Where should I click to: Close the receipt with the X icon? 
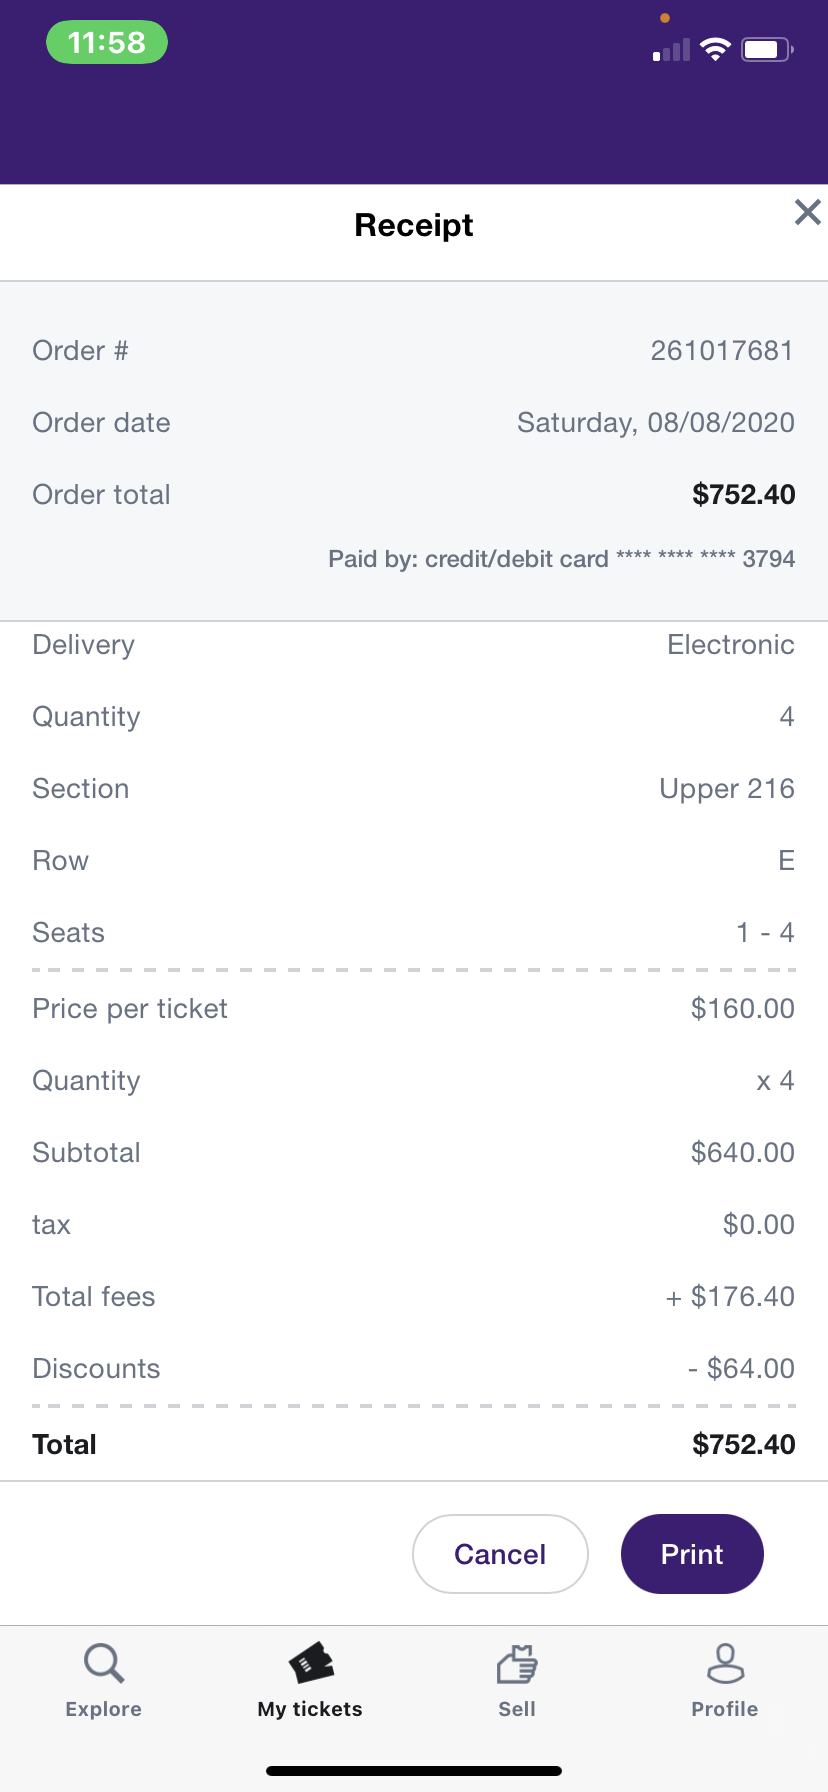pyautogui.click(x=807, y=212)
